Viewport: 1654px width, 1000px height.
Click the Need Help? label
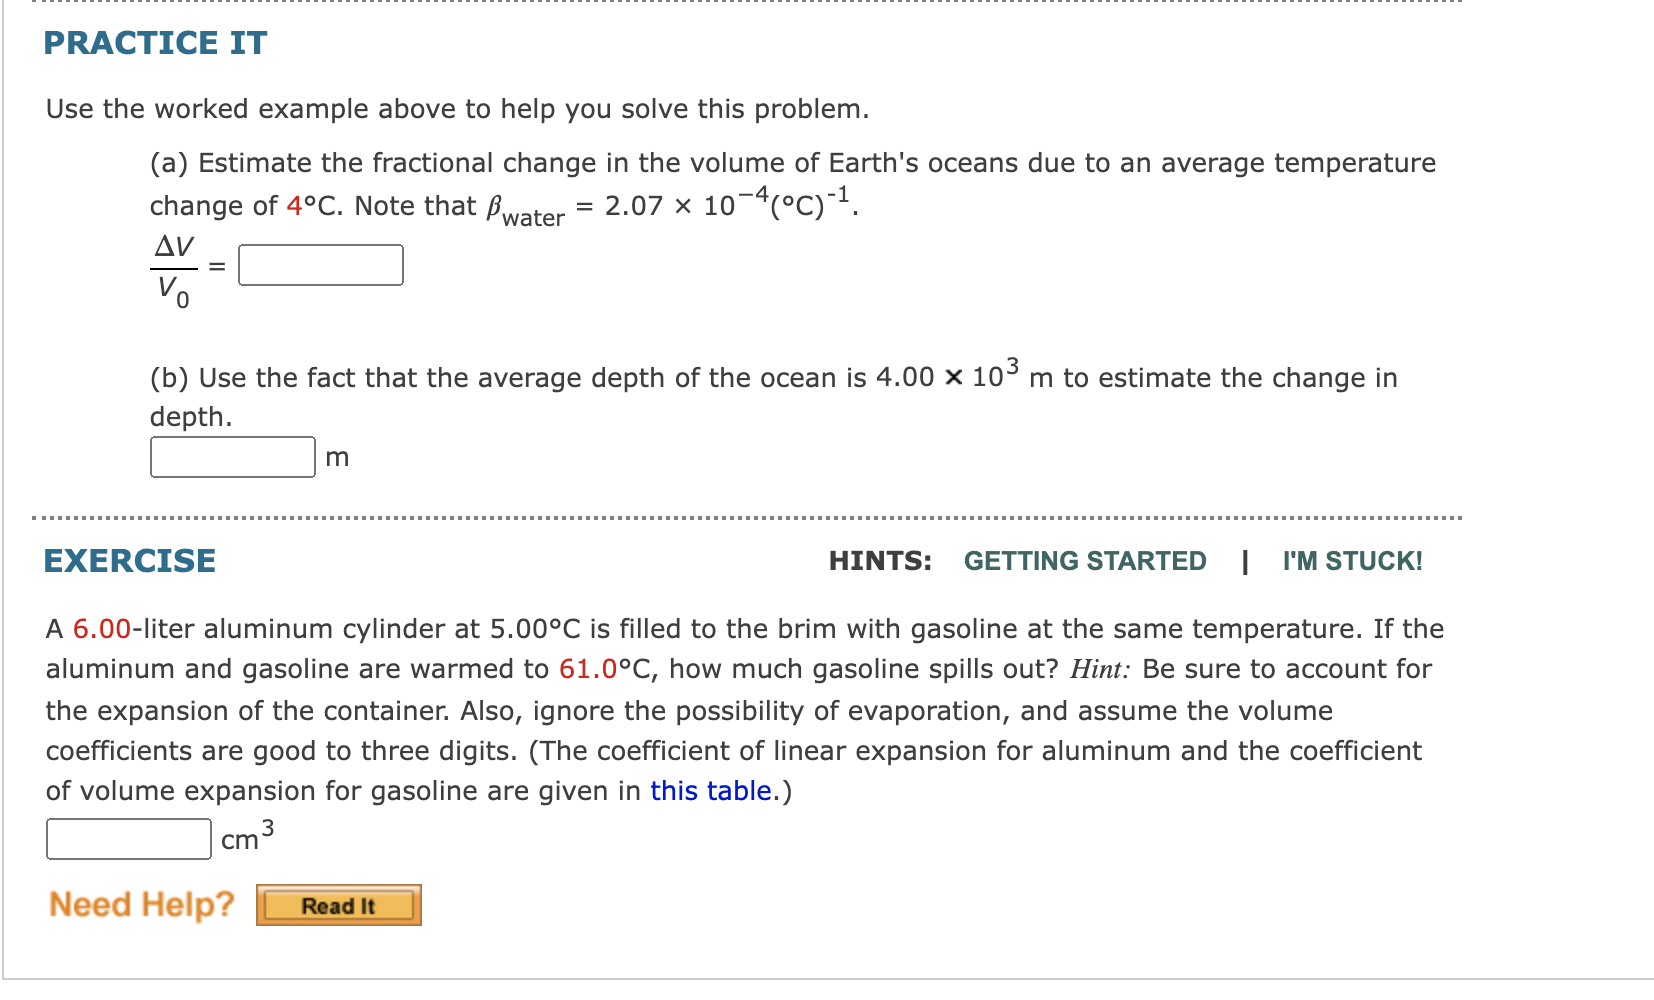coord(140,904)
